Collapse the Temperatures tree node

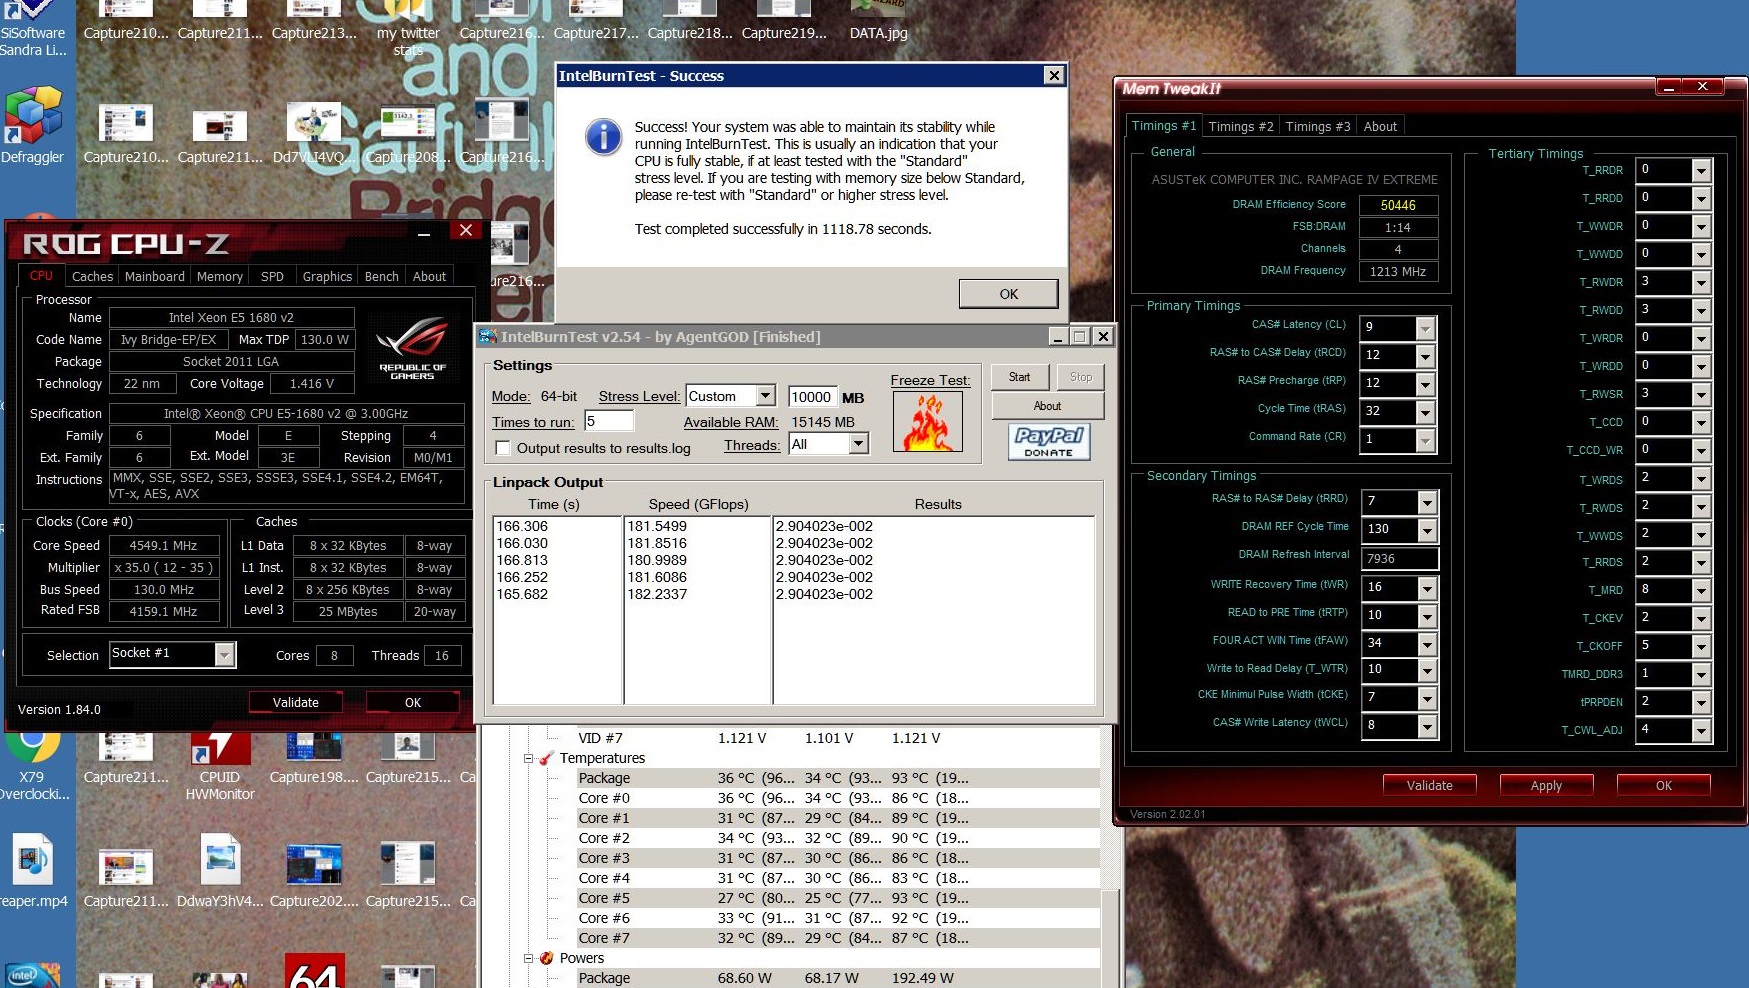click(528, 758)
